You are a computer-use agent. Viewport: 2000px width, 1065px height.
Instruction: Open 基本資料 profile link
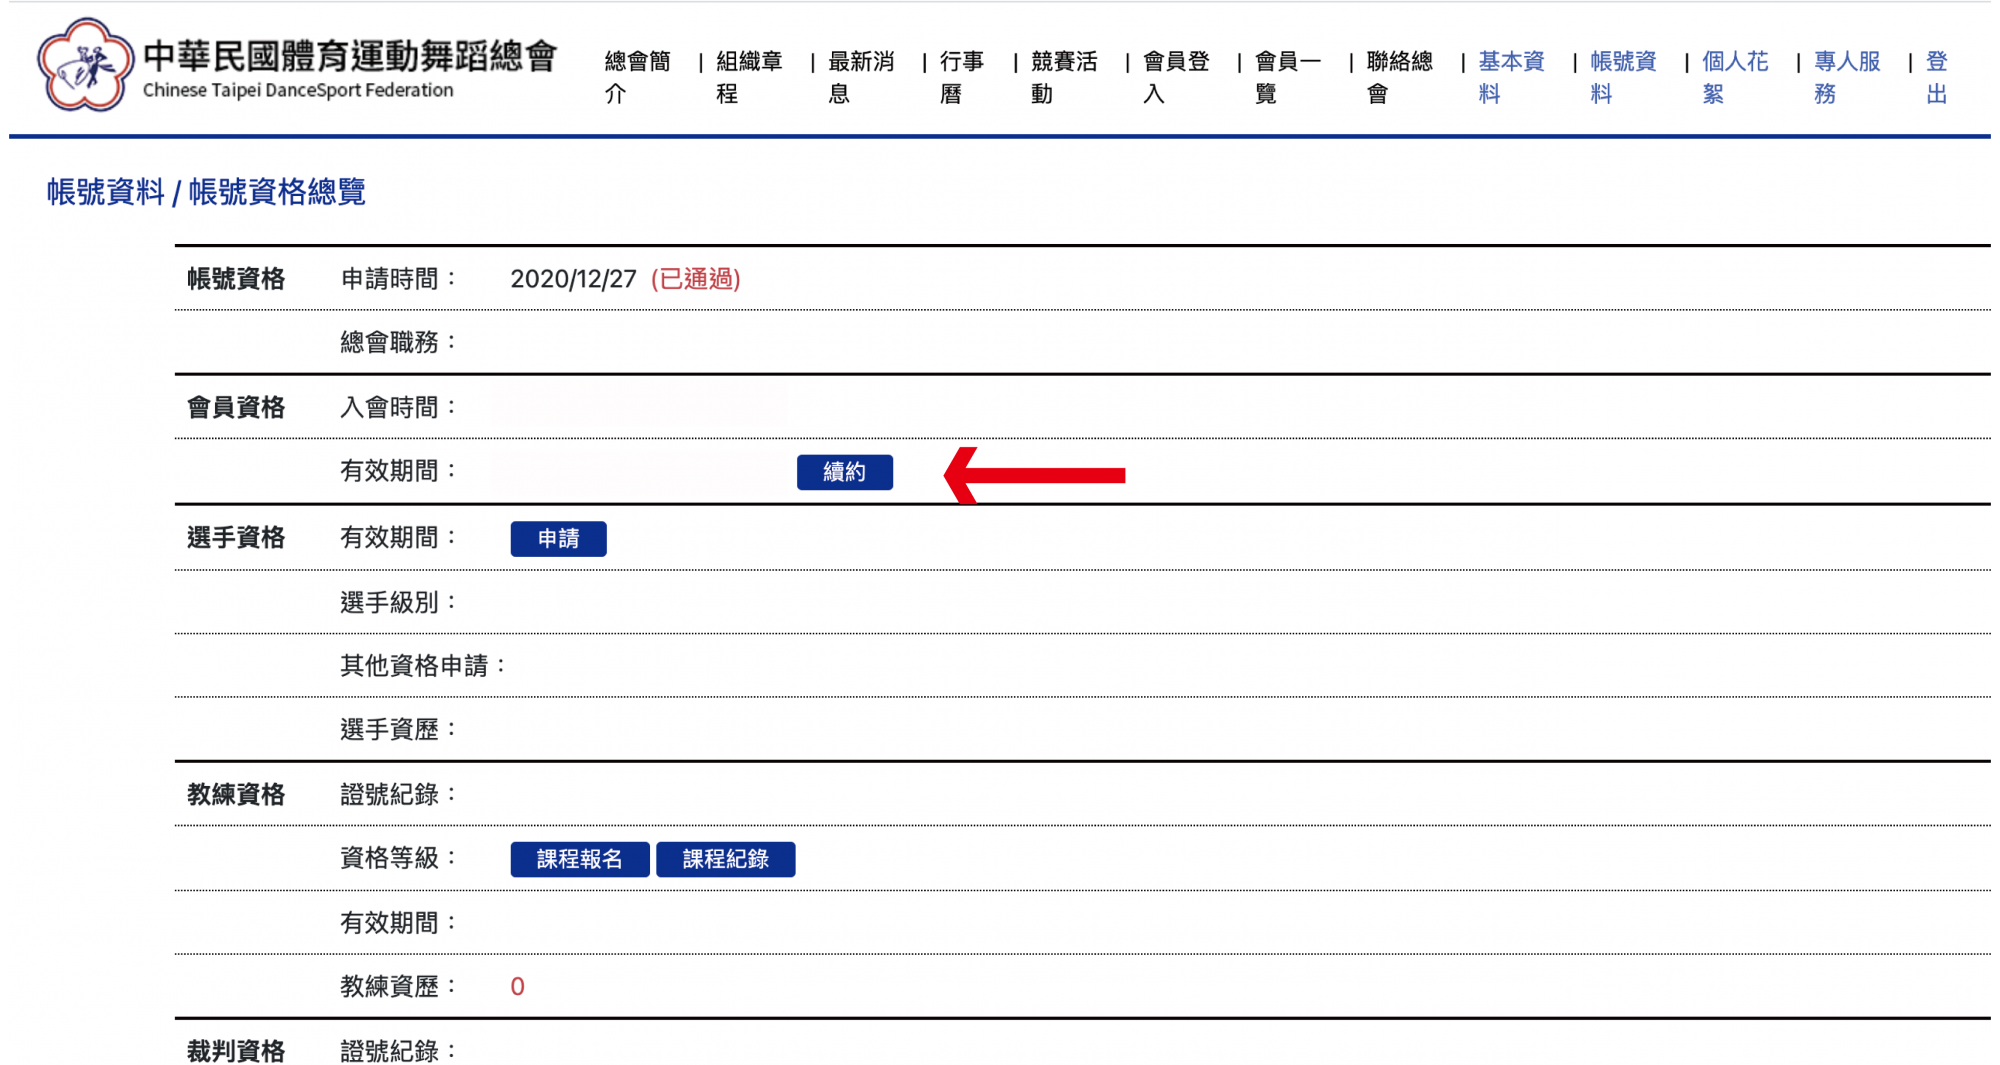1511,77
